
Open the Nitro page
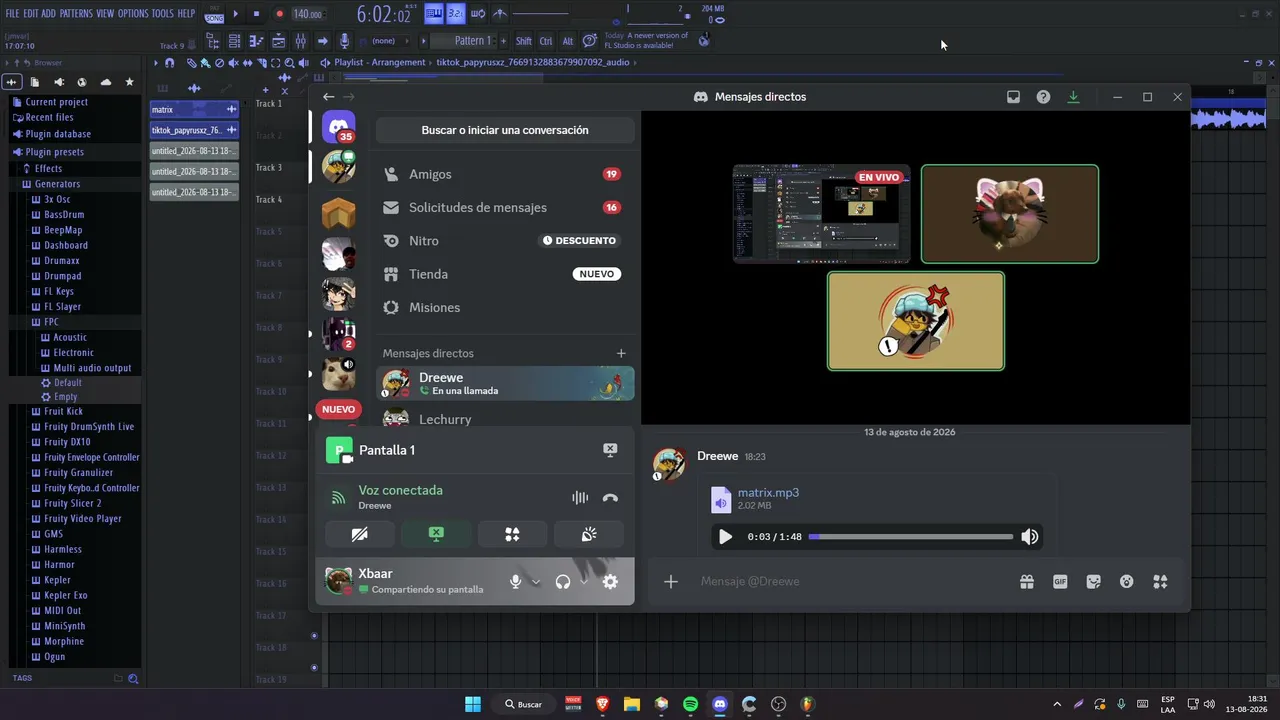pyautogui.click(x=505, y=241)
